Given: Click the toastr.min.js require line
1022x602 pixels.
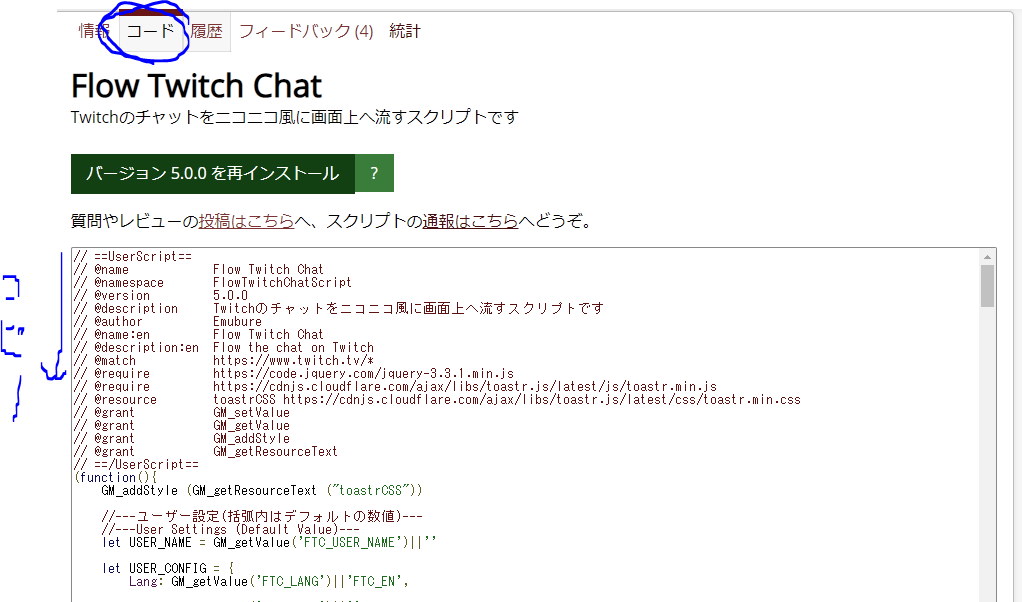Looking at the screenshot, I should (395, 387).
